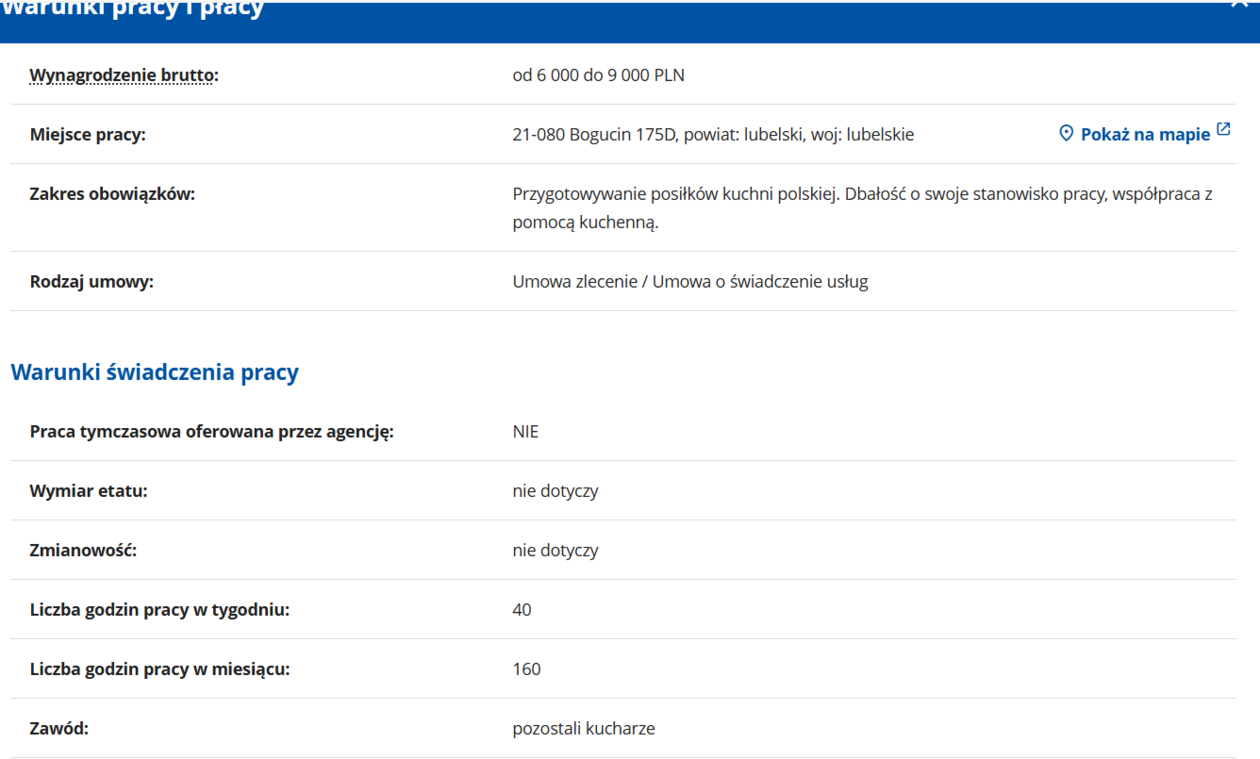The image size is (1260, 759).
Task: Click the 'Zawód' row label
Action: pyautogui.click(x=59, y=729)
